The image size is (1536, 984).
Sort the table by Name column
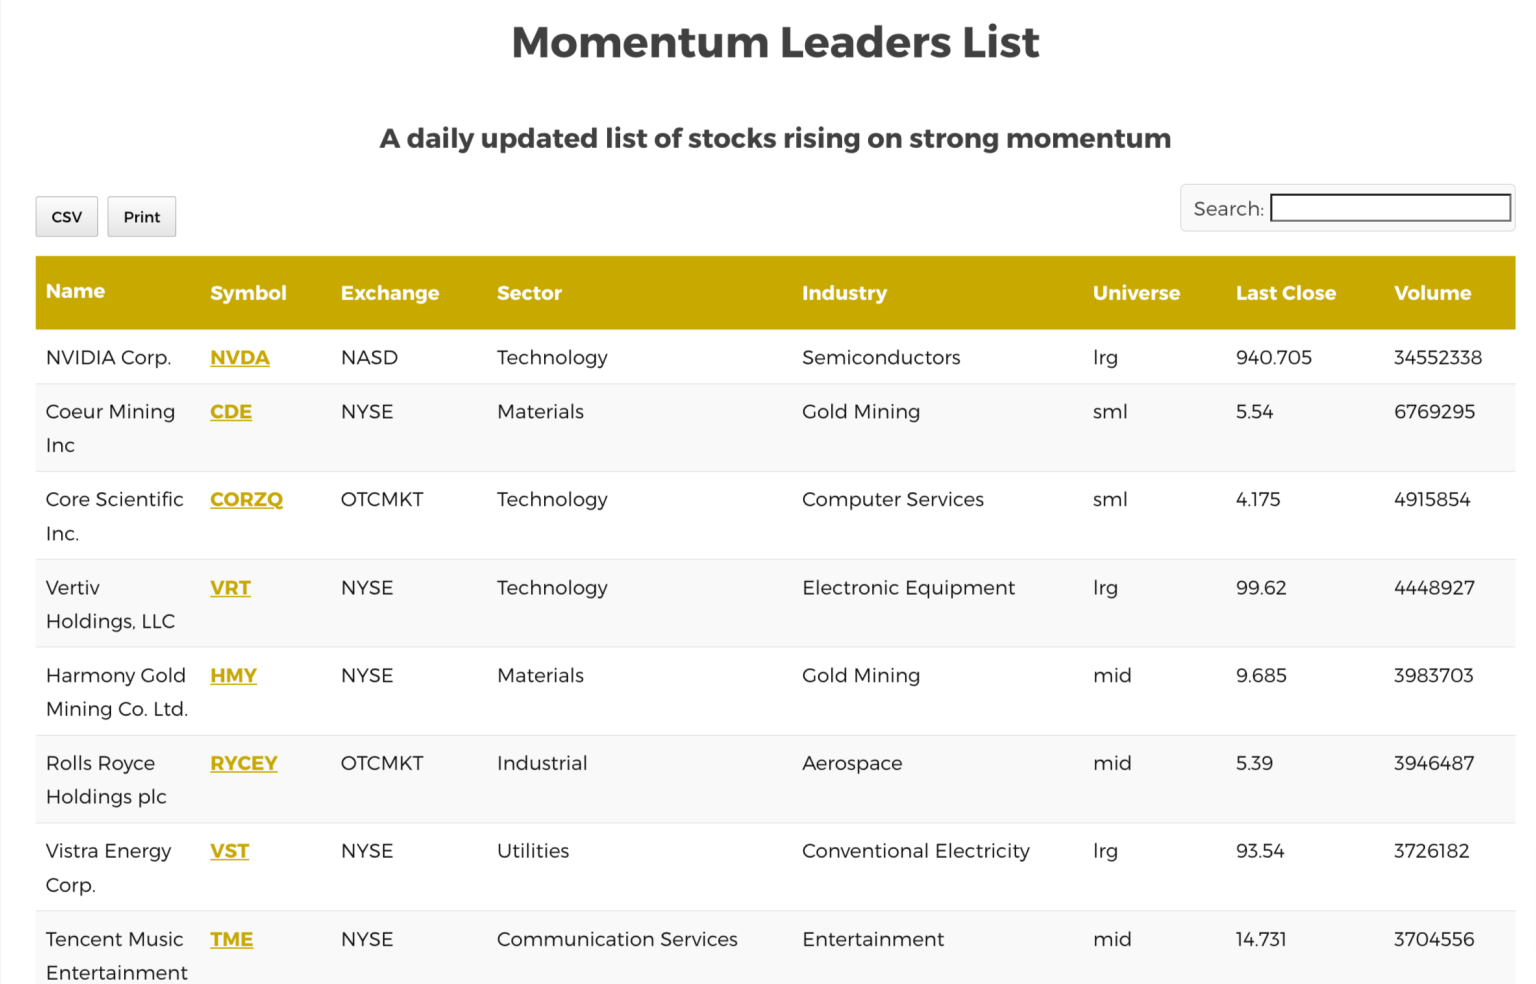75,292
